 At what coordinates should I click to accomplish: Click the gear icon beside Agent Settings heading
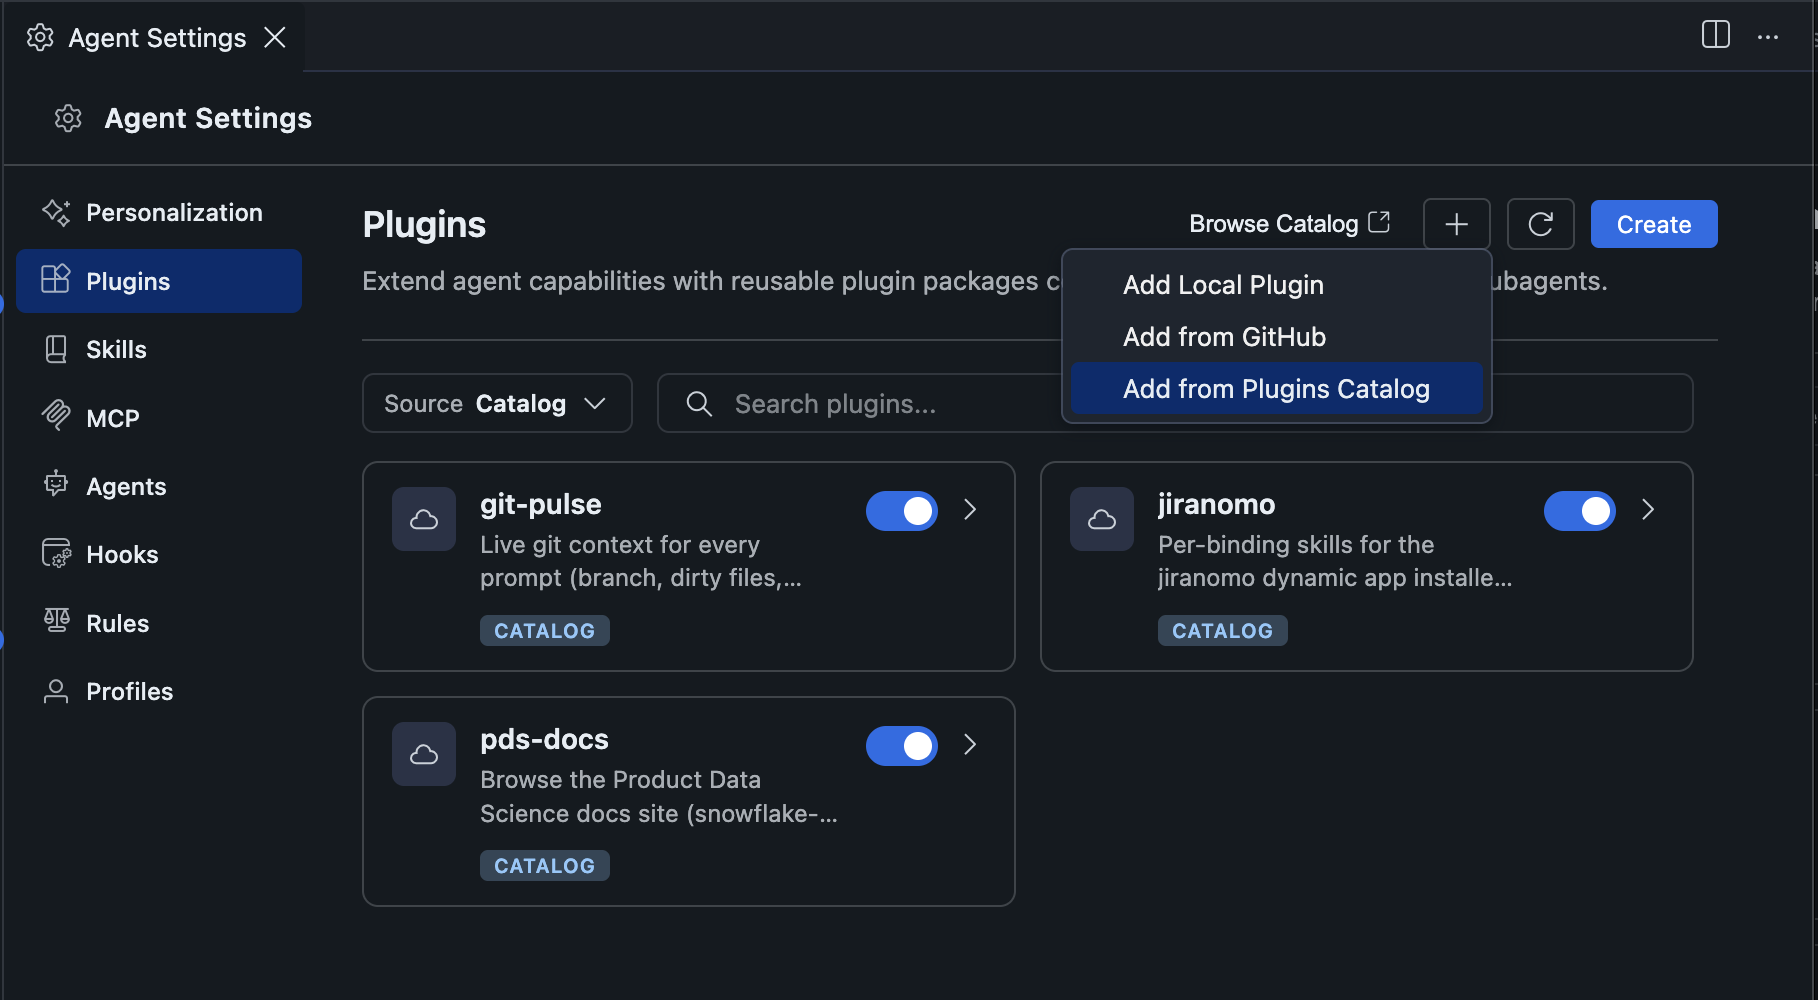coord(68,118)
